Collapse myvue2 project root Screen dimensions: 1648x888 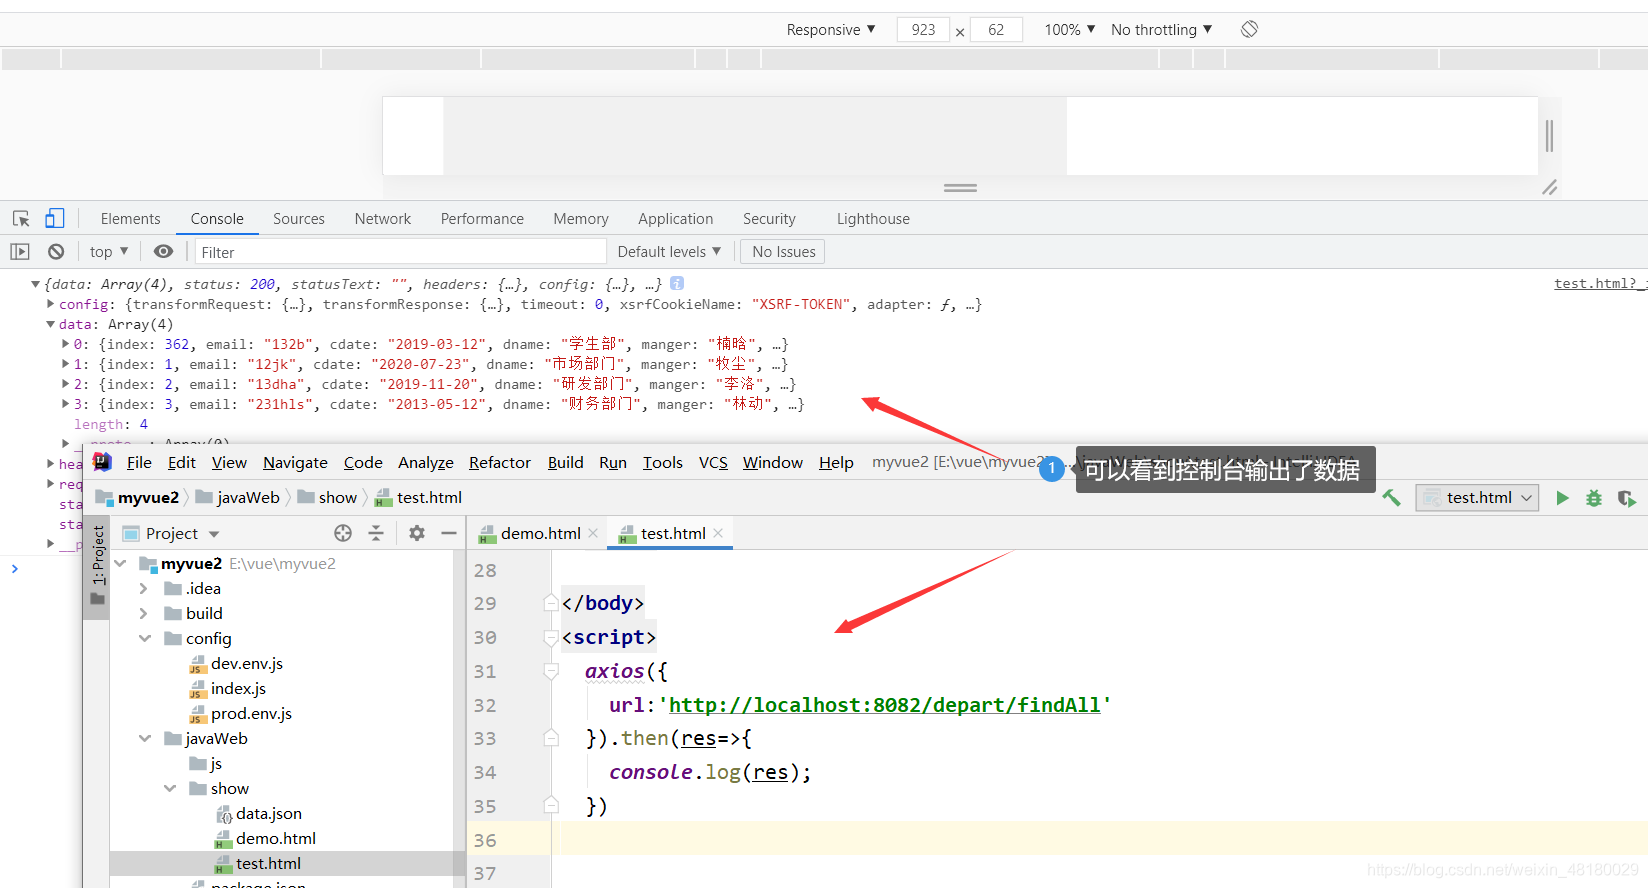(x=120, y=563)
